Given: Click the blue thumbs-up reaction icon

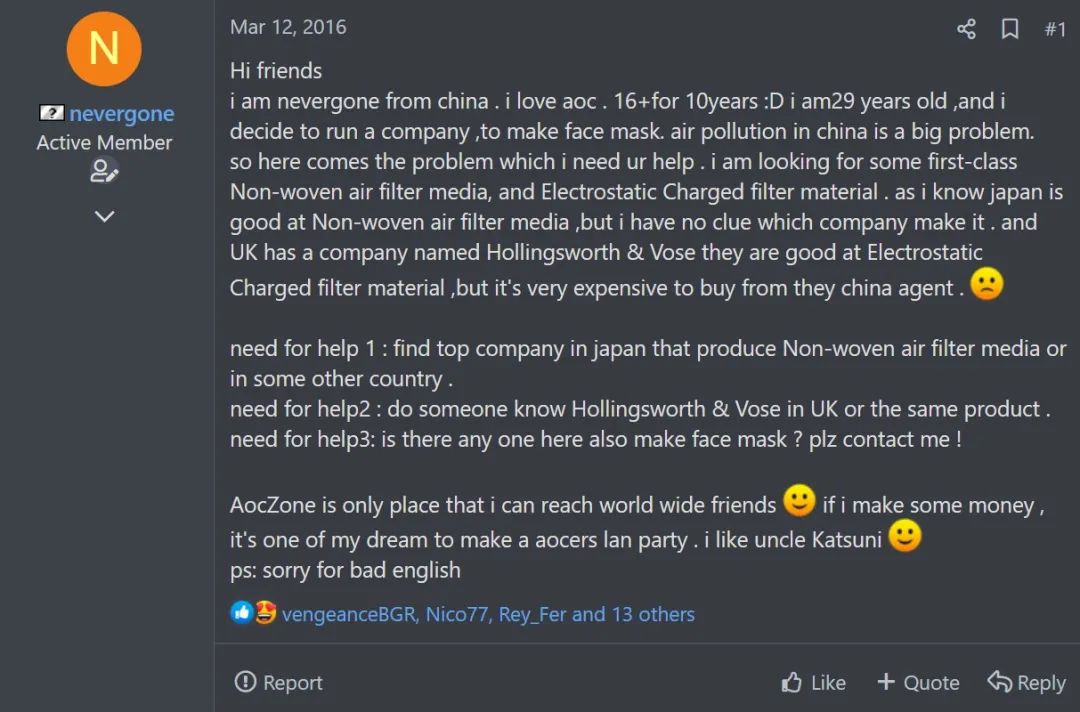Looking at the screenshot, I should [x=241, y=613].
